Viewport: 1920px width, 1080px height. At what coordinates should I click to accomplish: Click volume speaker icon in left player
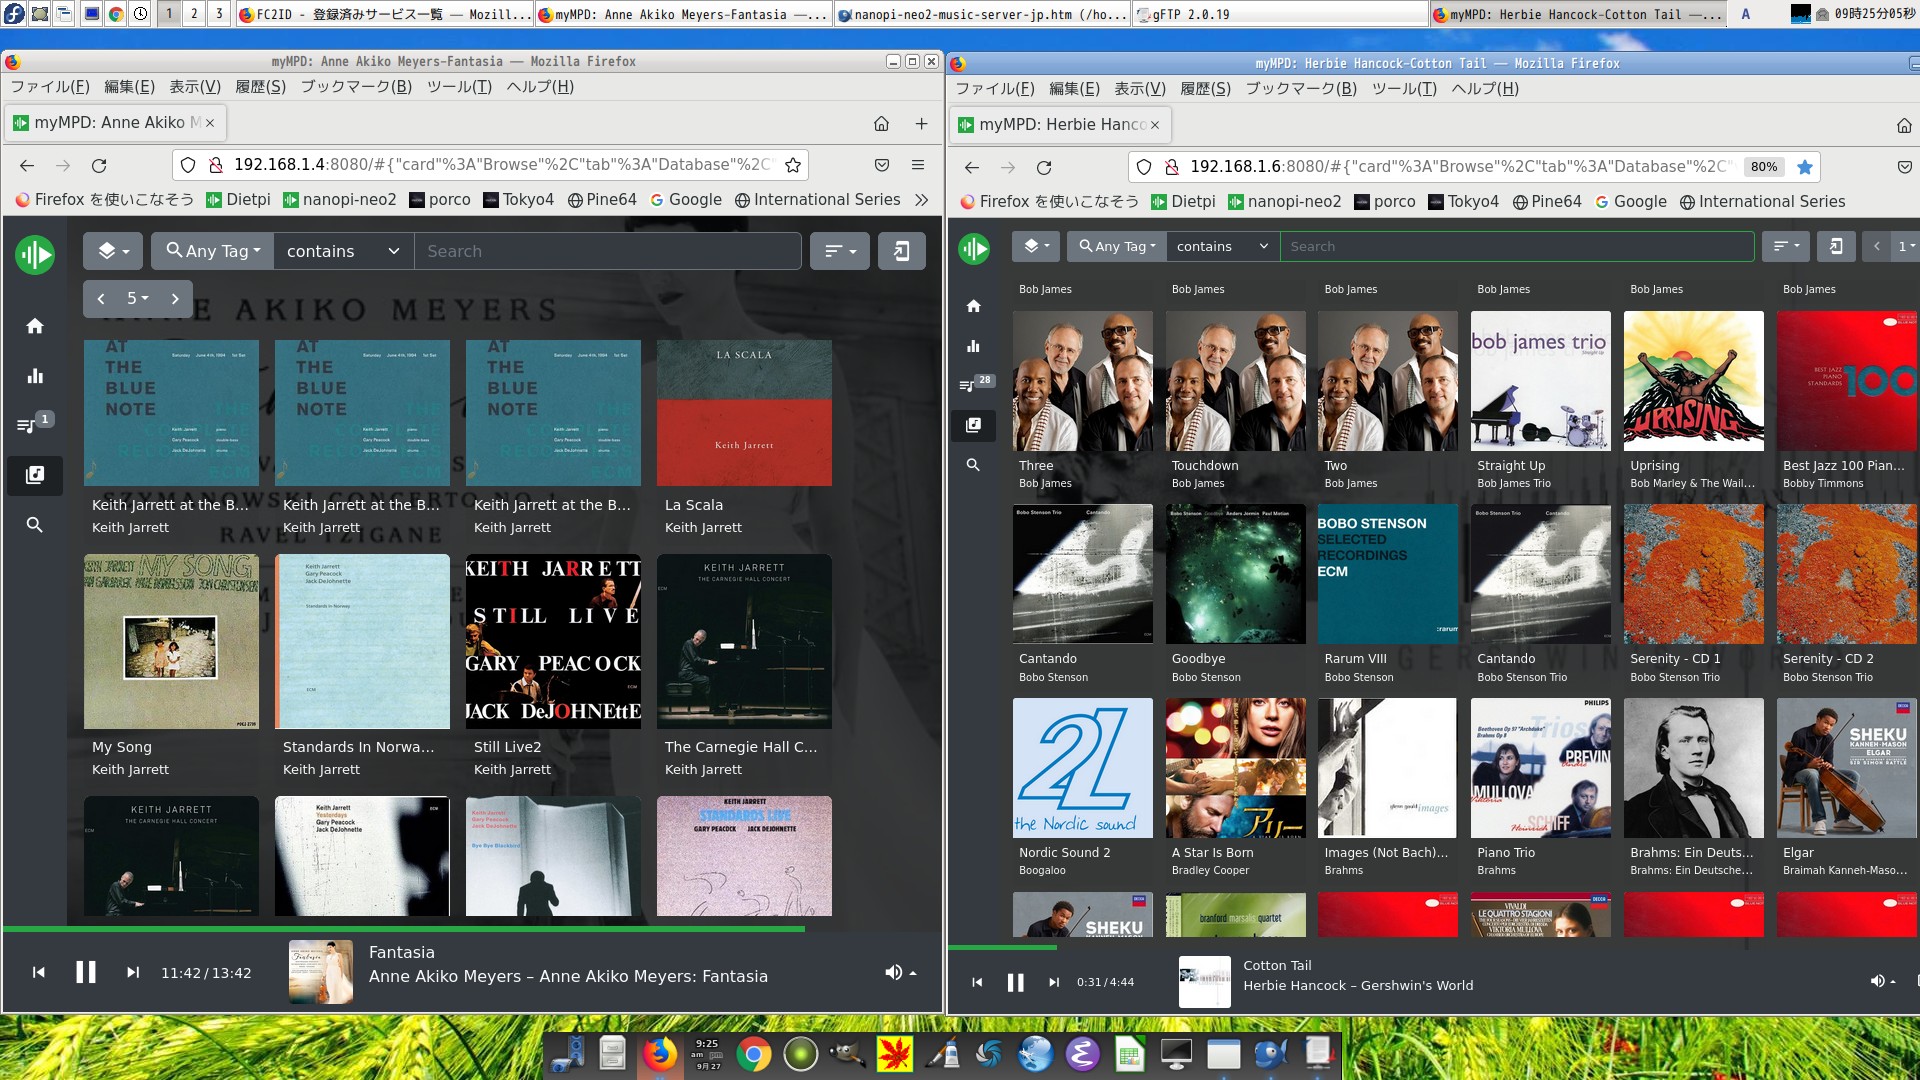pyautogui.click(x=893, y=972)
